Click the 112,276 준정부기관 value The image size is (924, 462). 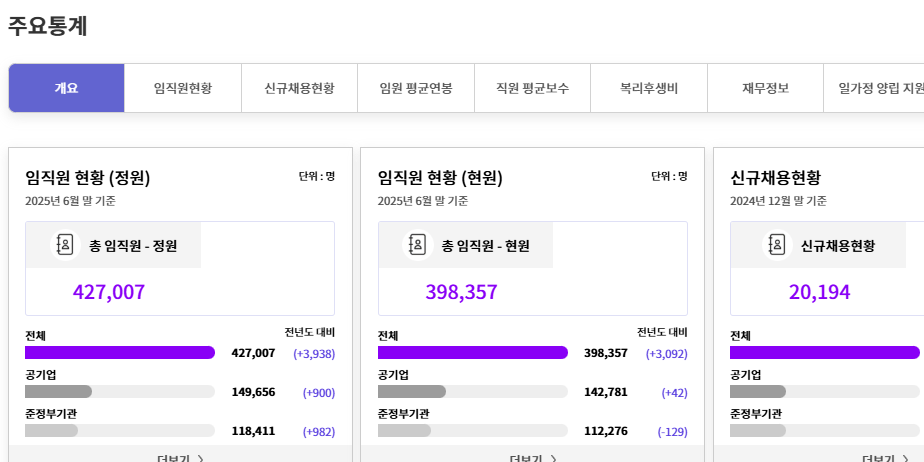[x=606, y=431]
